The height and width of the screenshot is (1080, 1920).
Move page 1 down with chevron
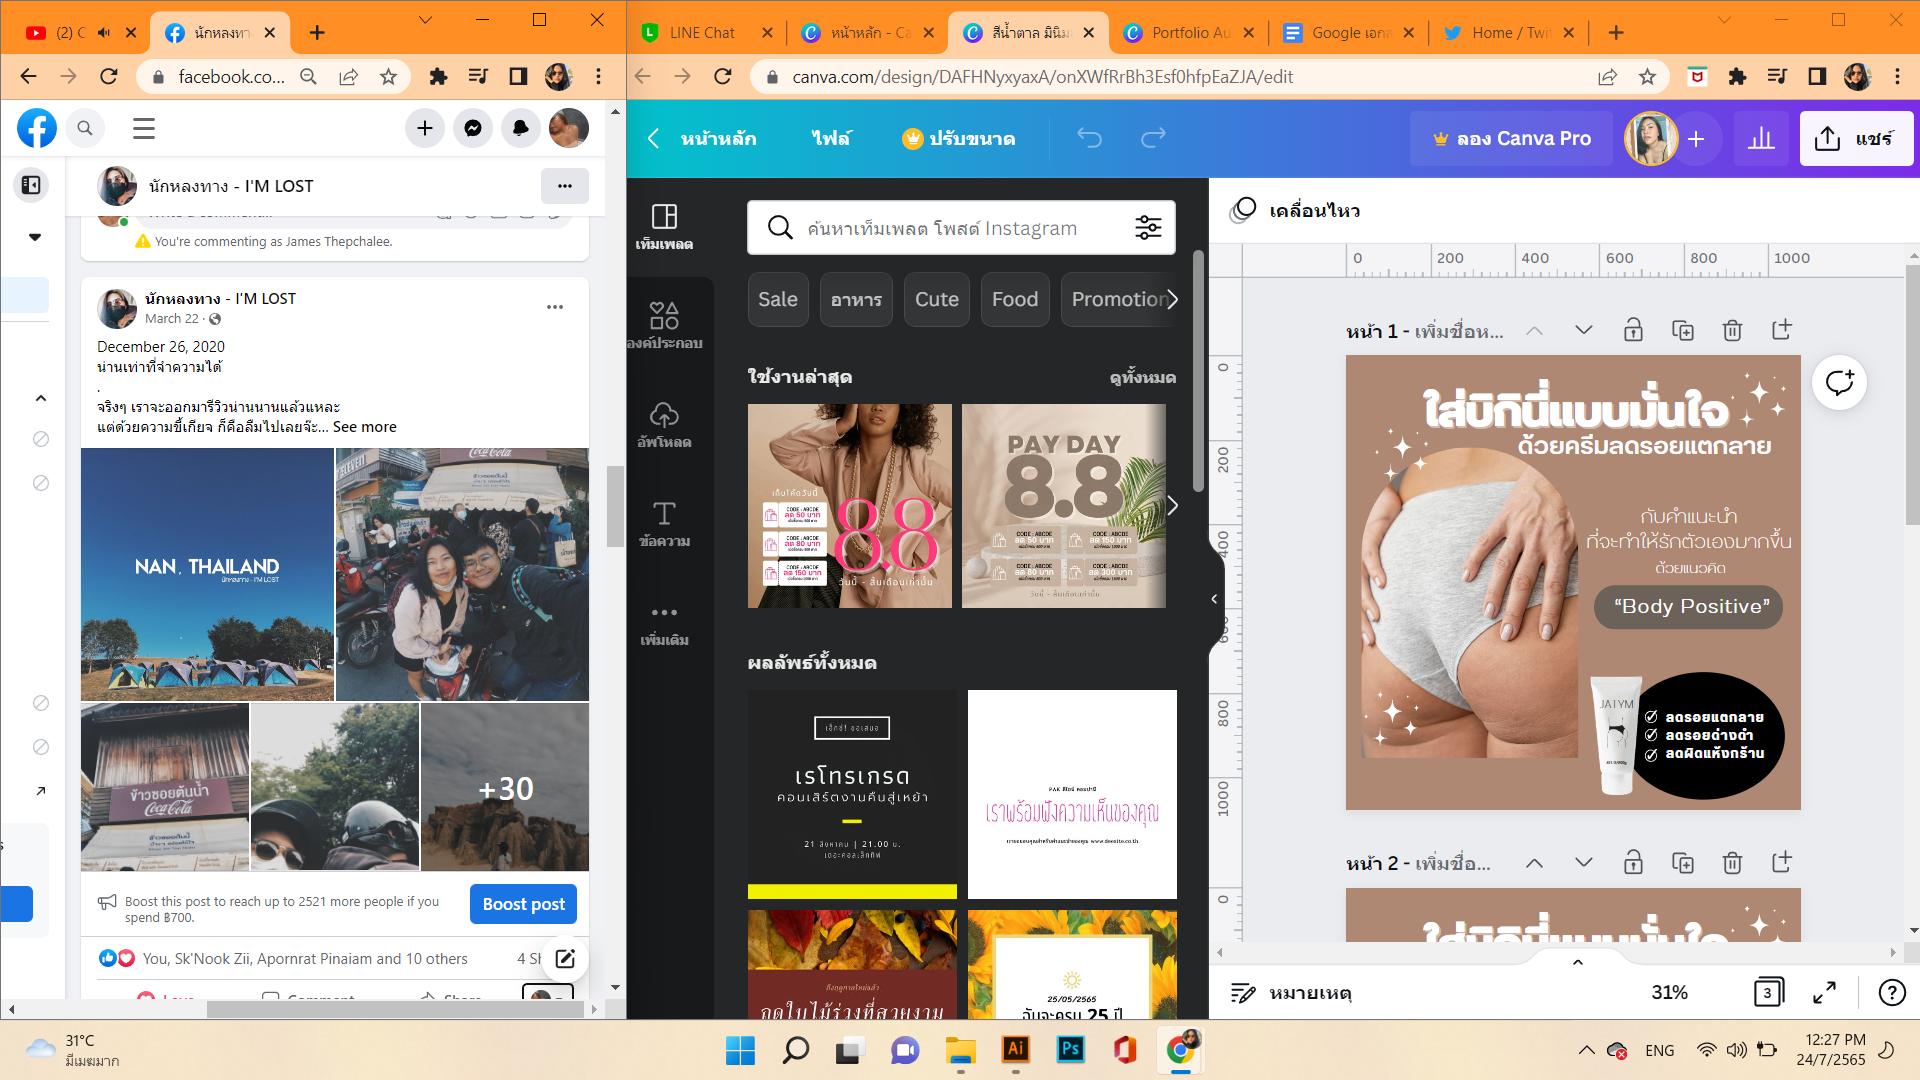tap(1583, 330)
